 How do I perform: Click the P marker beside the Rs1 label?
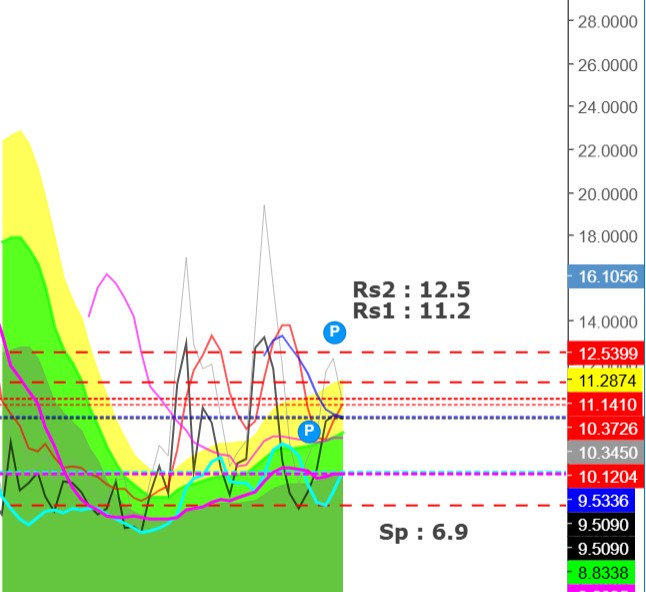[x=335, y=333]
